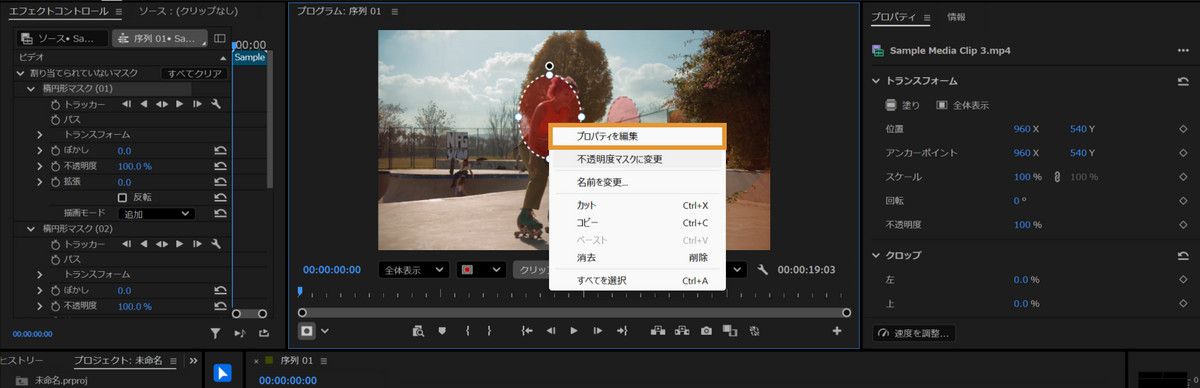
Task: Go to Out point in Program monitor
Action: (x=622, y=330)
